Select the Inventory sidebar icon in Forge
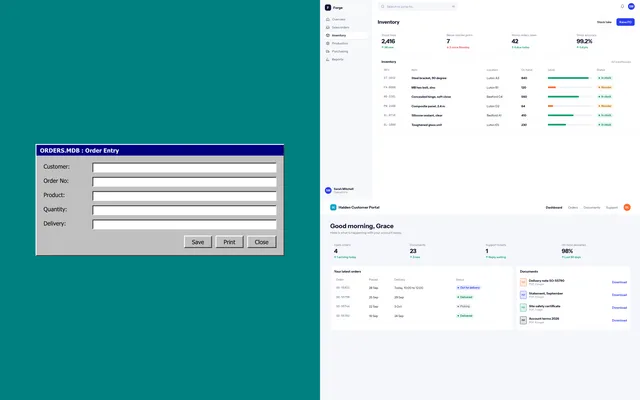The height and width of the screenshot is (400, 640). pyautogui.click(x=328, y=36)
